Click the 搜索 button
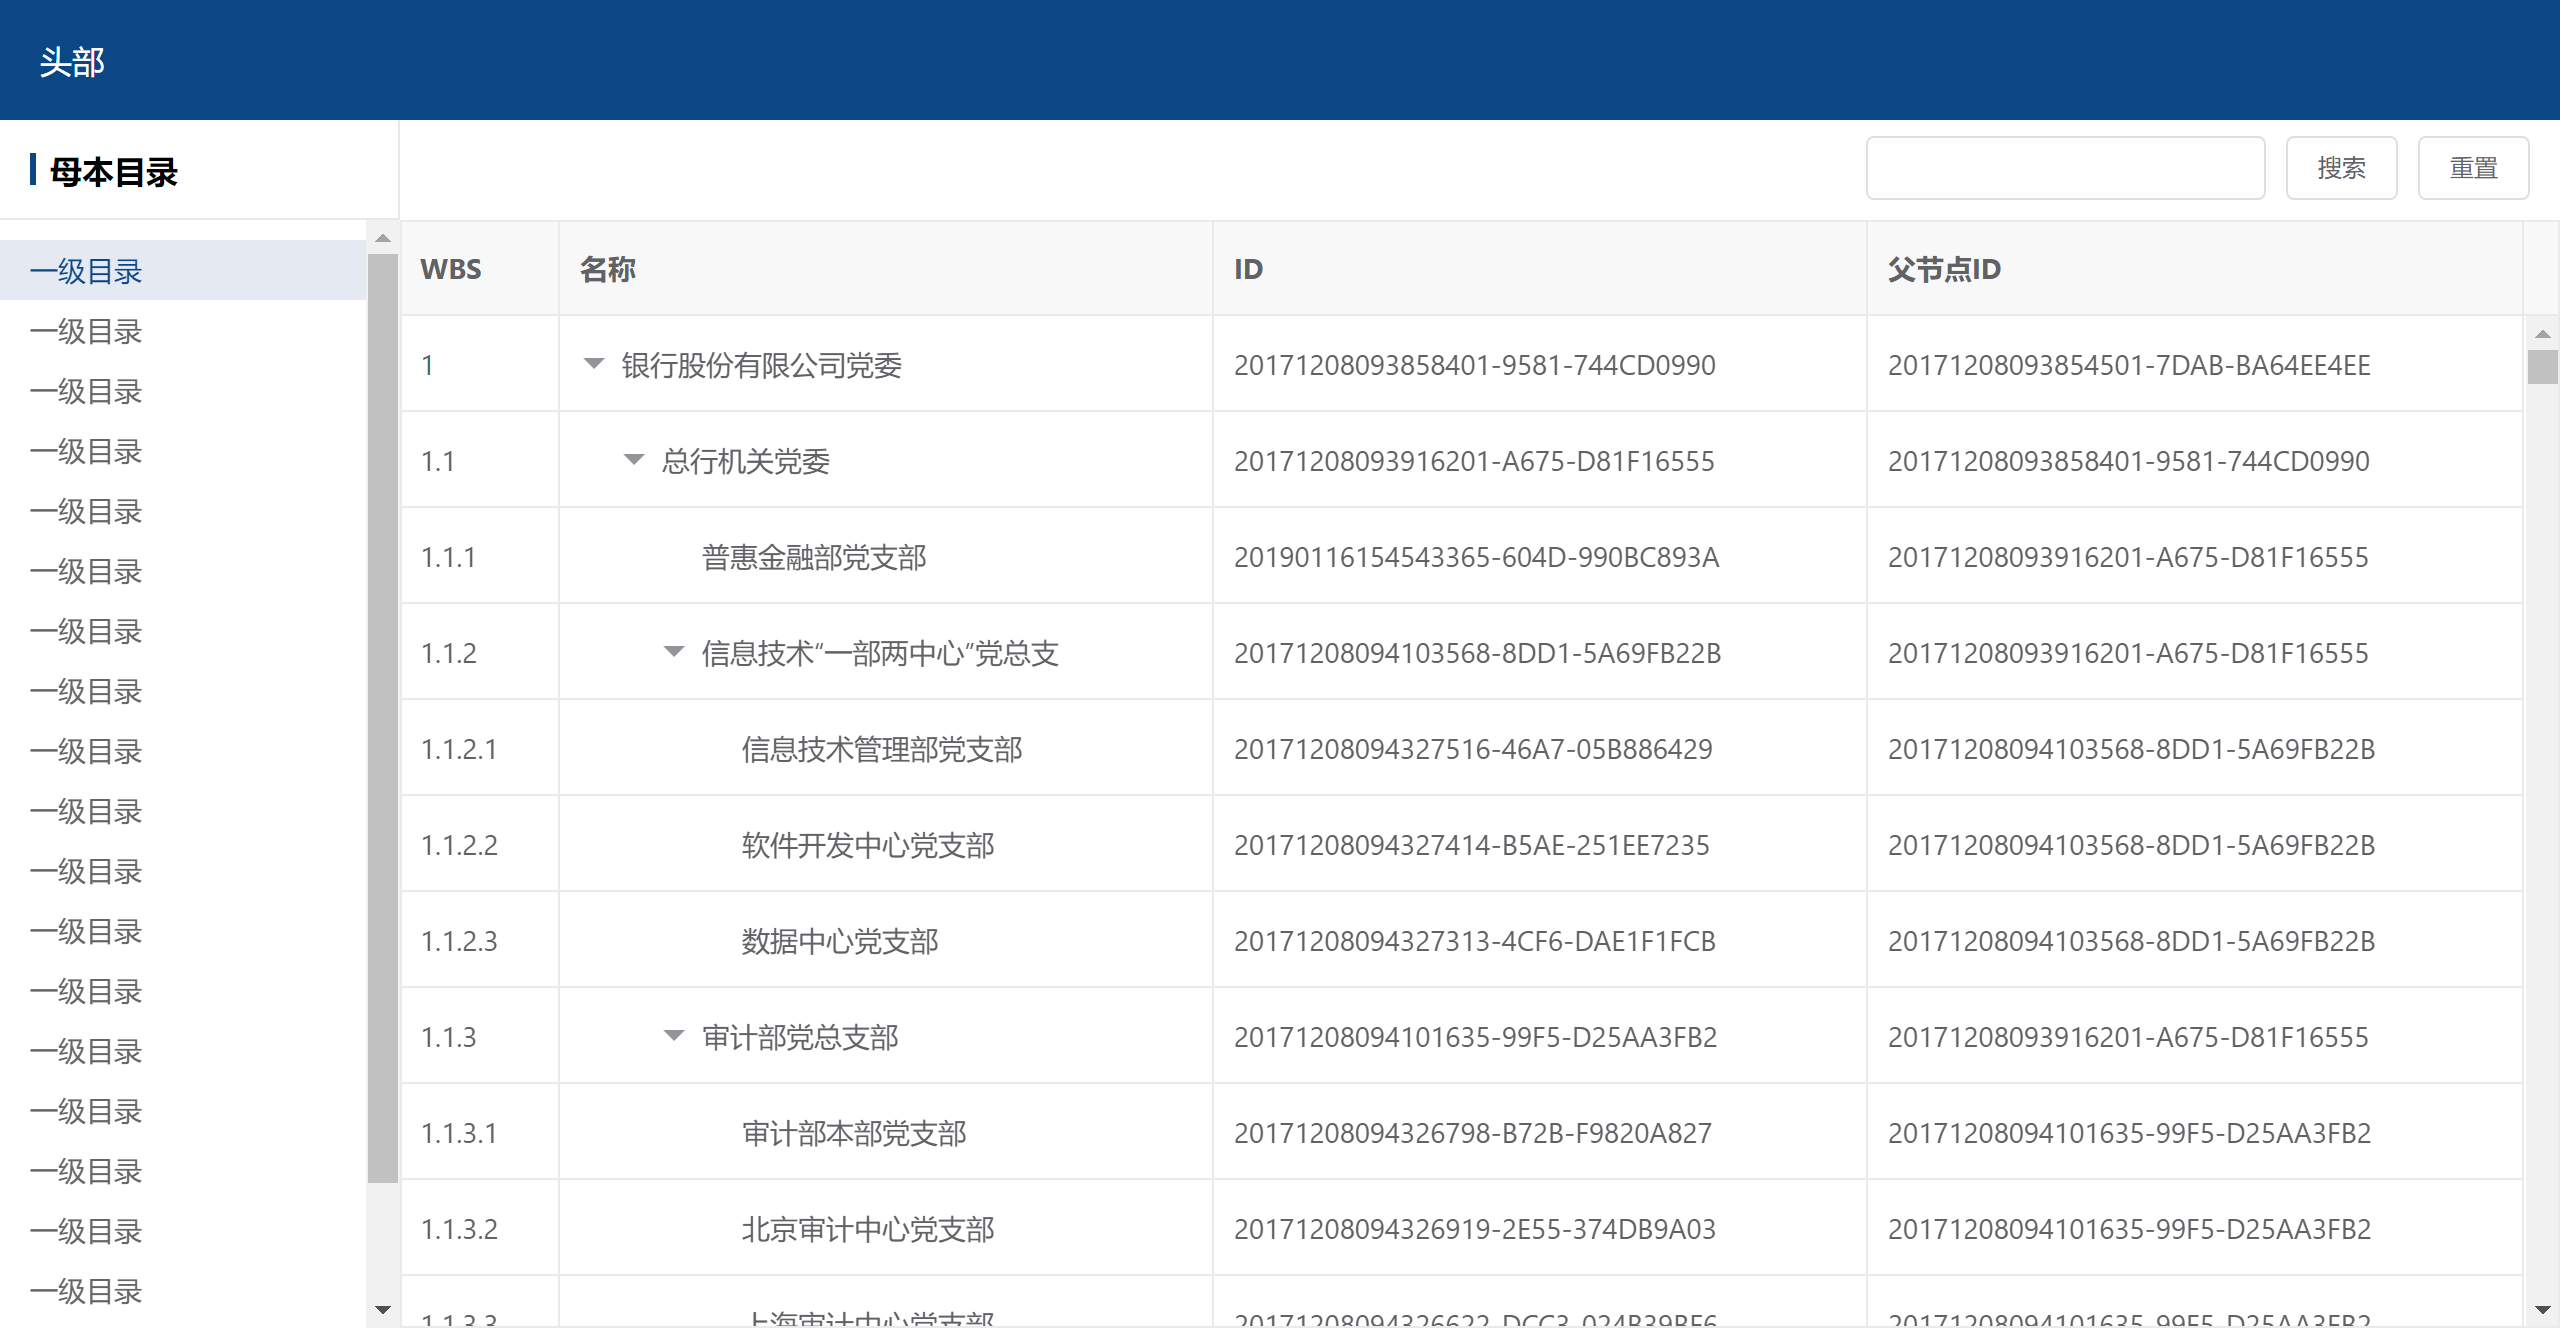 pyautogui.click(x=2341, y=168)
